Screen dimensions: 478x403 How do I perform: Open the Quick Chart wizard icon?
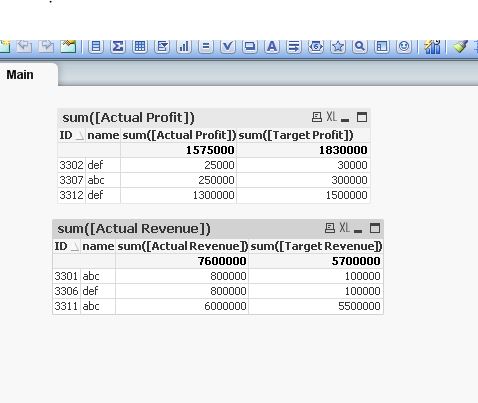432,46
